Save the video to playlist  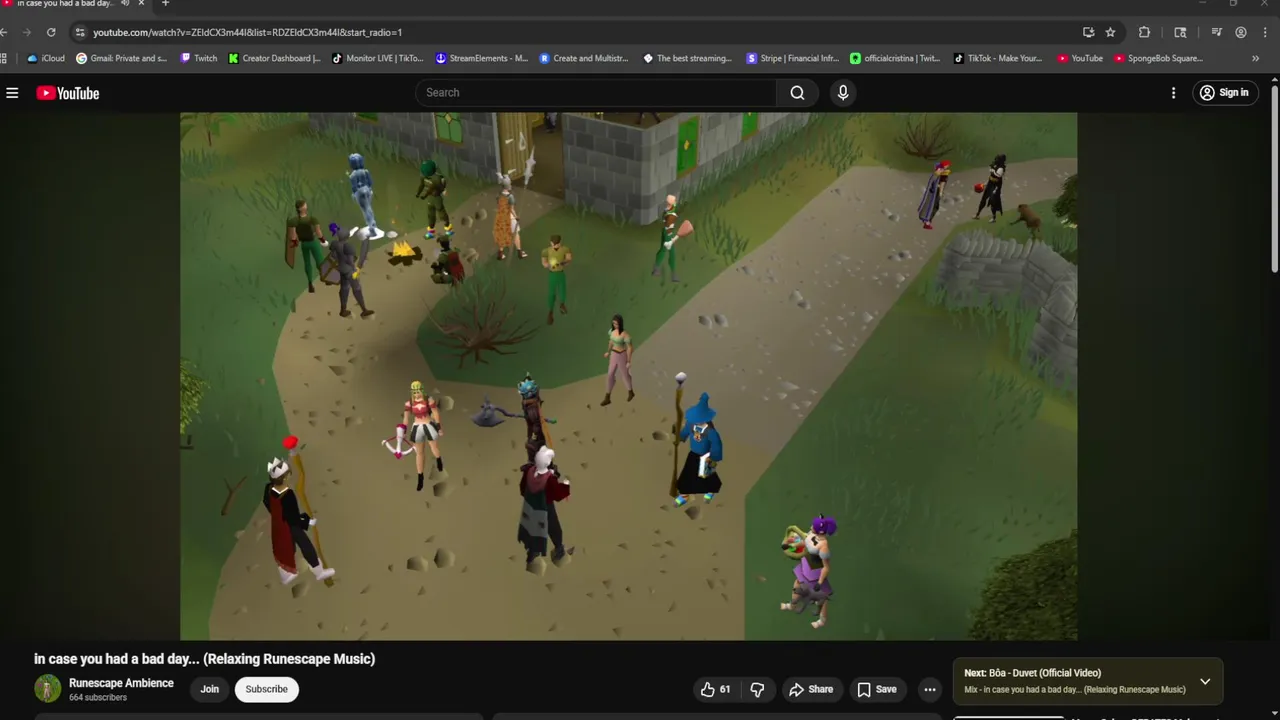click(877, 689)
